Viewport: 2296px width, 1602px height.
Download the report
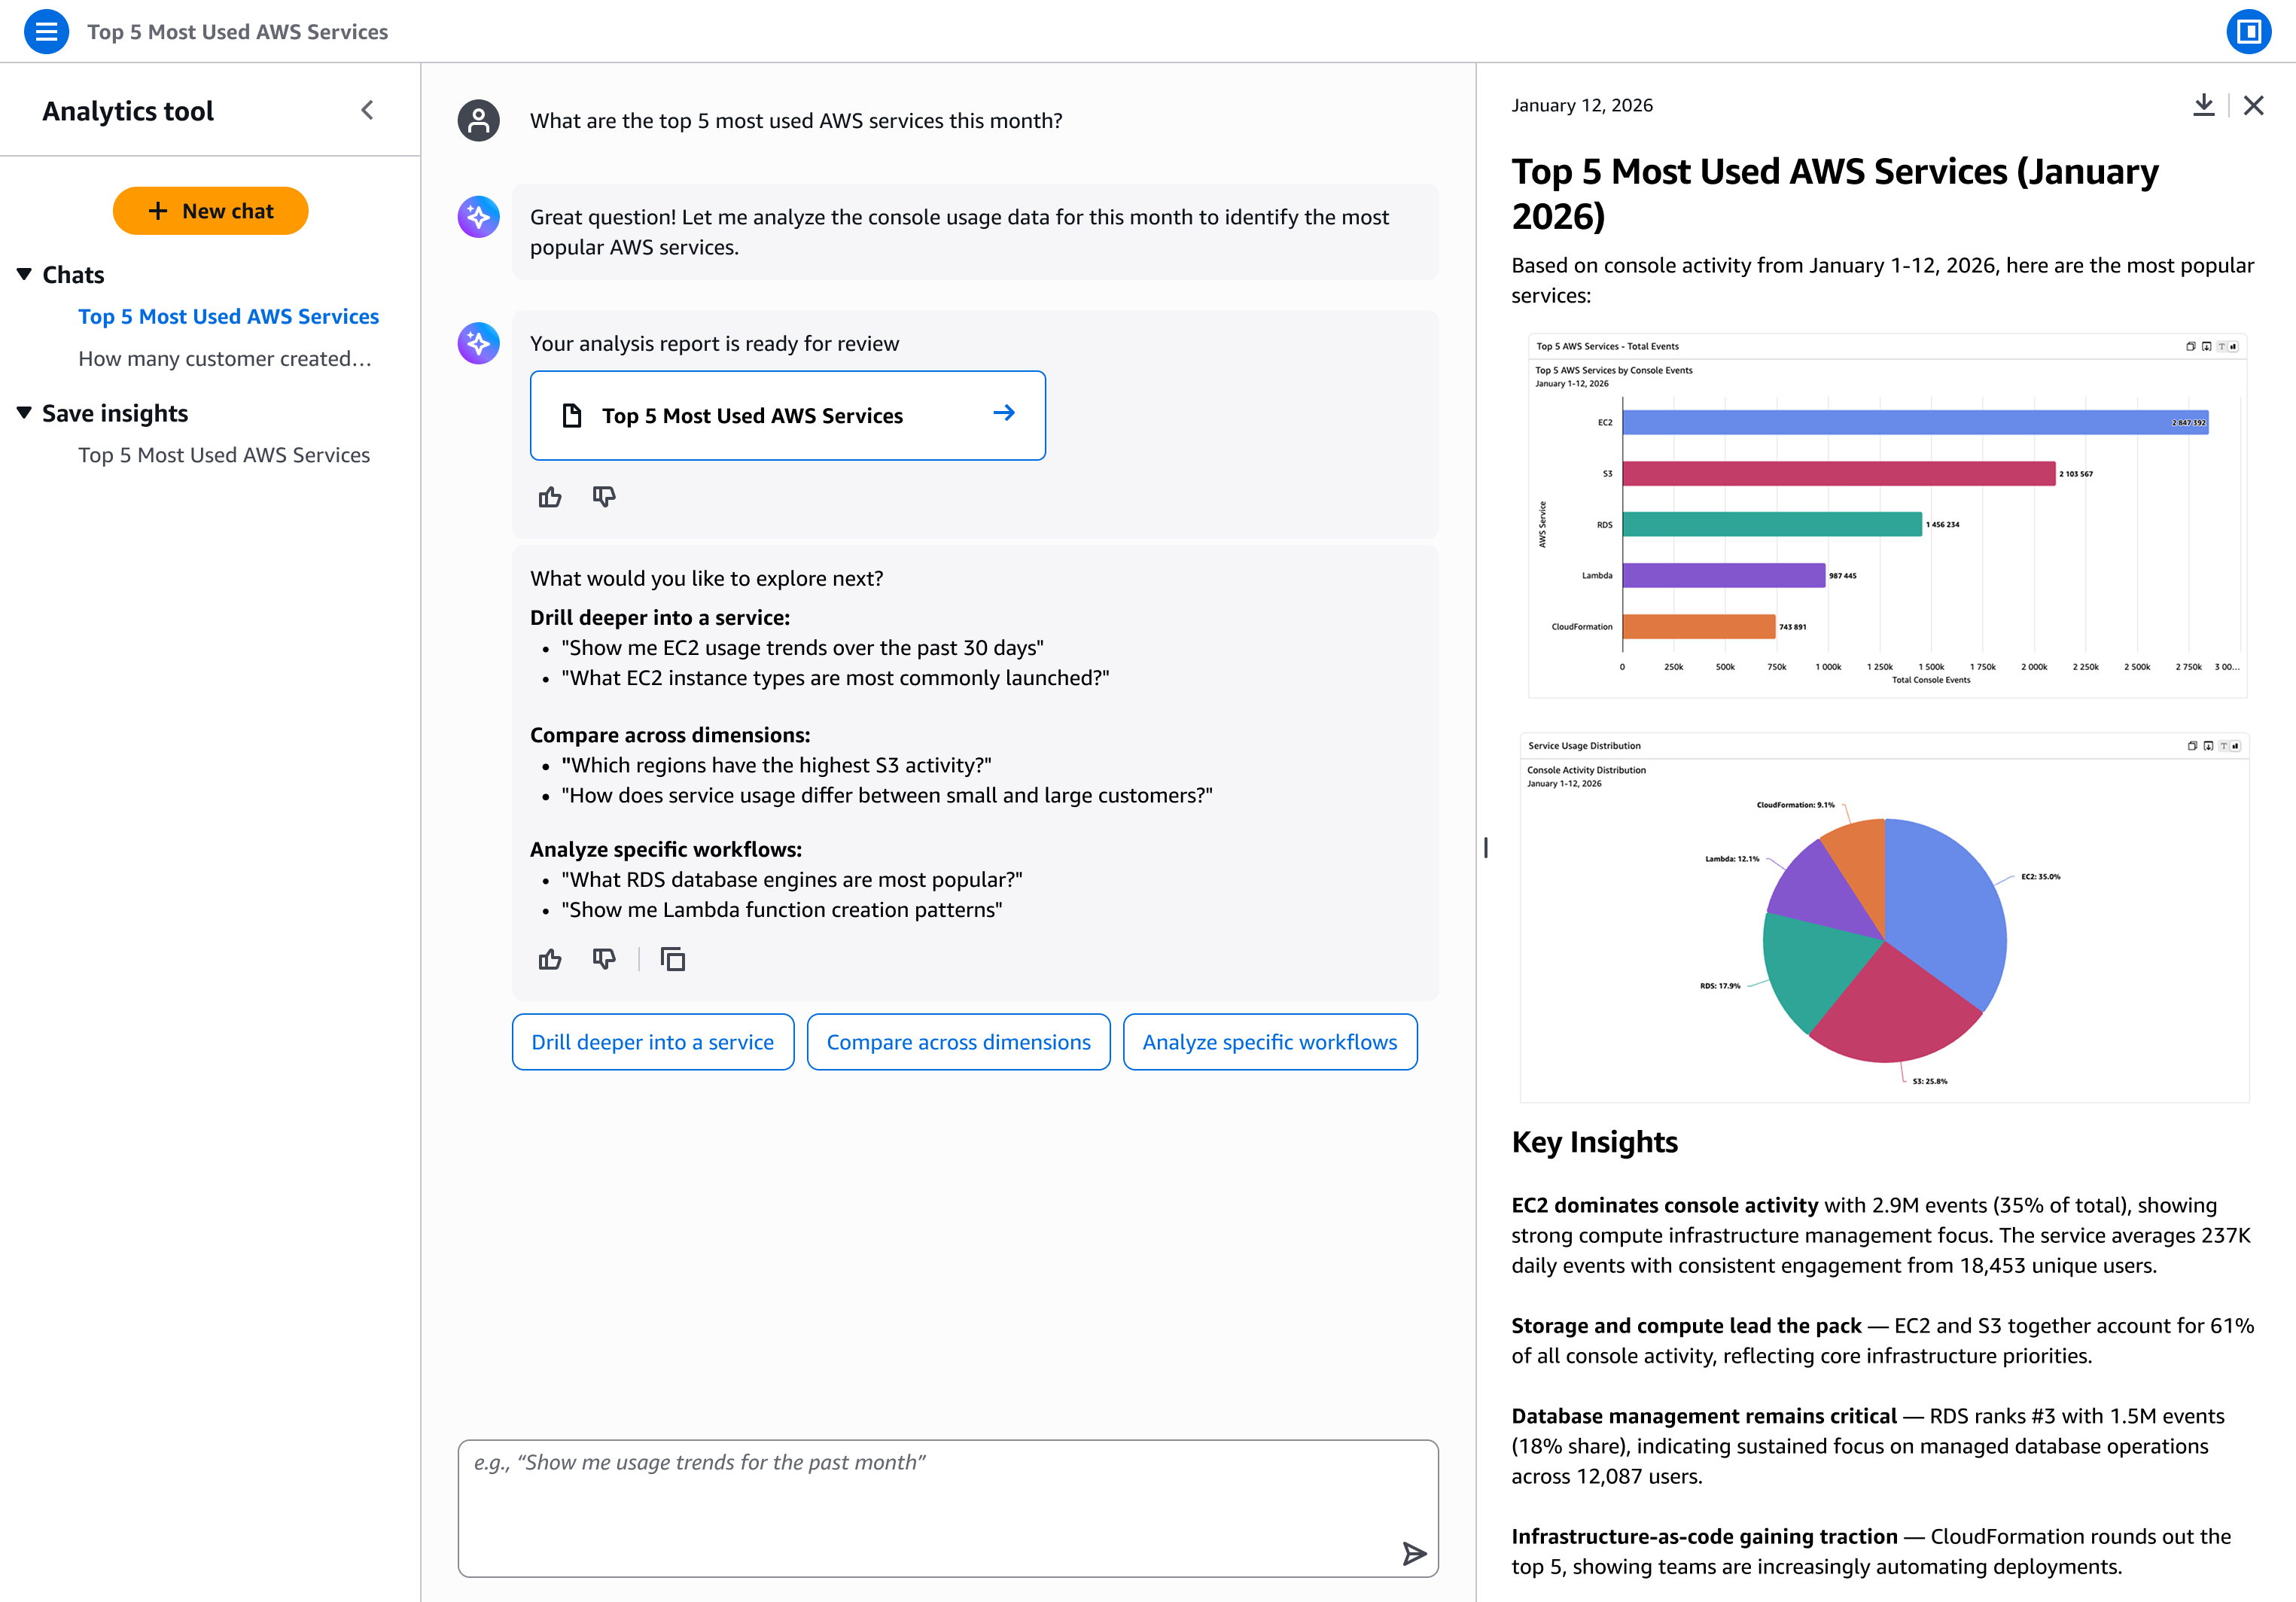point(2204,105)
